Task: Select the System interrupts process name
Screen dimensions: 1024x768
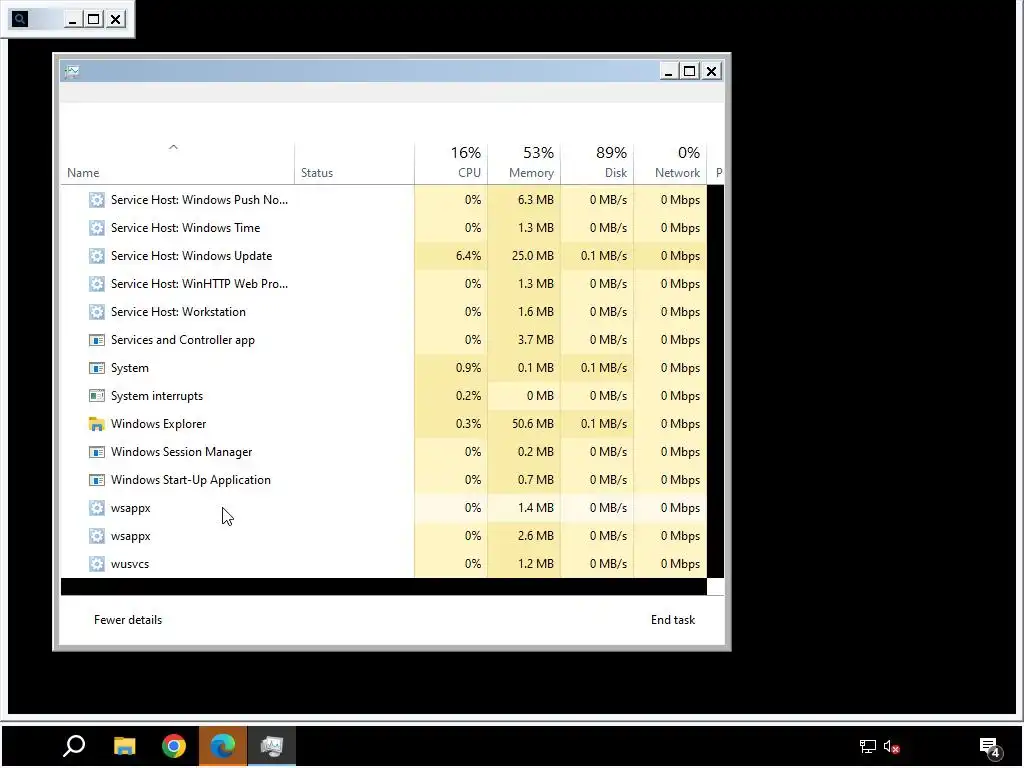Action: pos(157,396)
